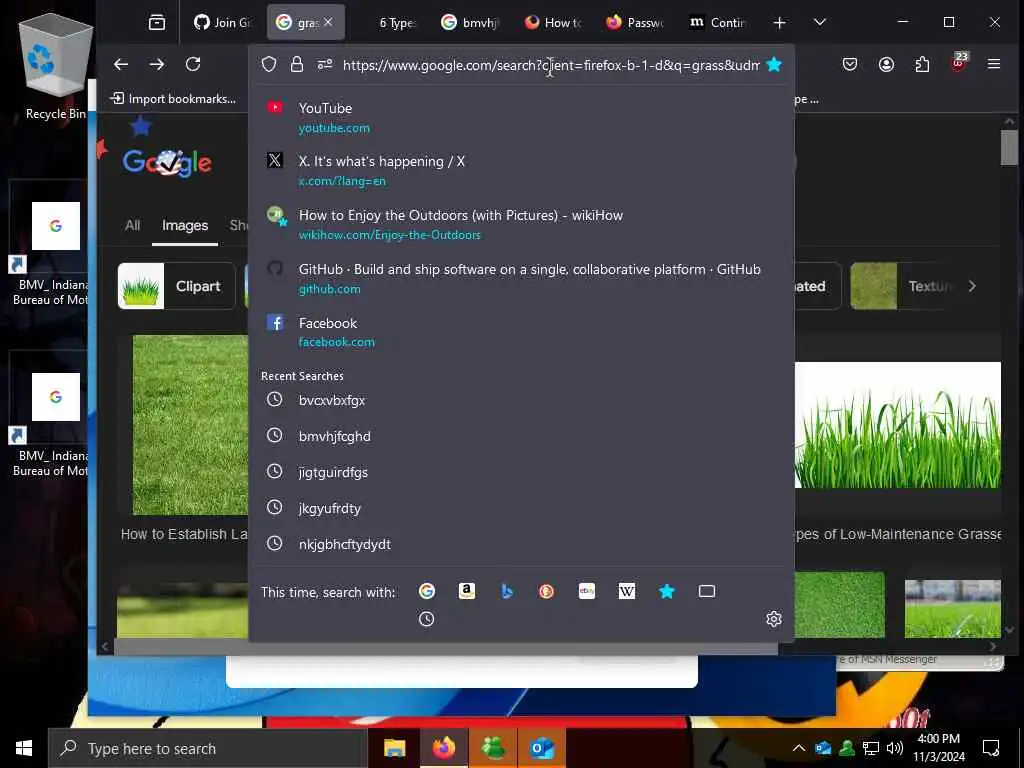1024x768 pixels.
Task: Click the uBlock extension icon with badge 23
Action: point(959,63)
